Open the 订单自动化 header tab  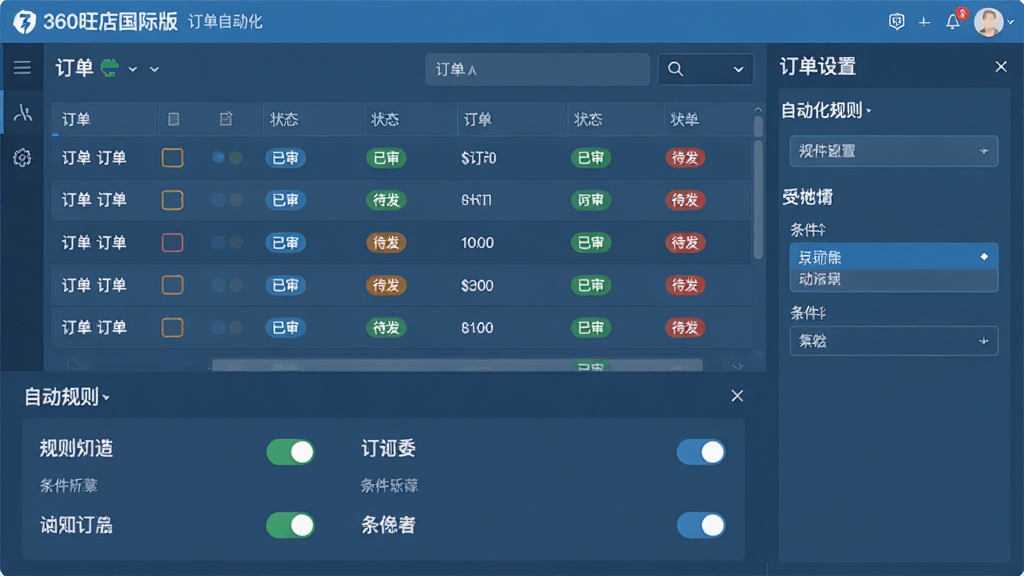click(x=225, y=22)
